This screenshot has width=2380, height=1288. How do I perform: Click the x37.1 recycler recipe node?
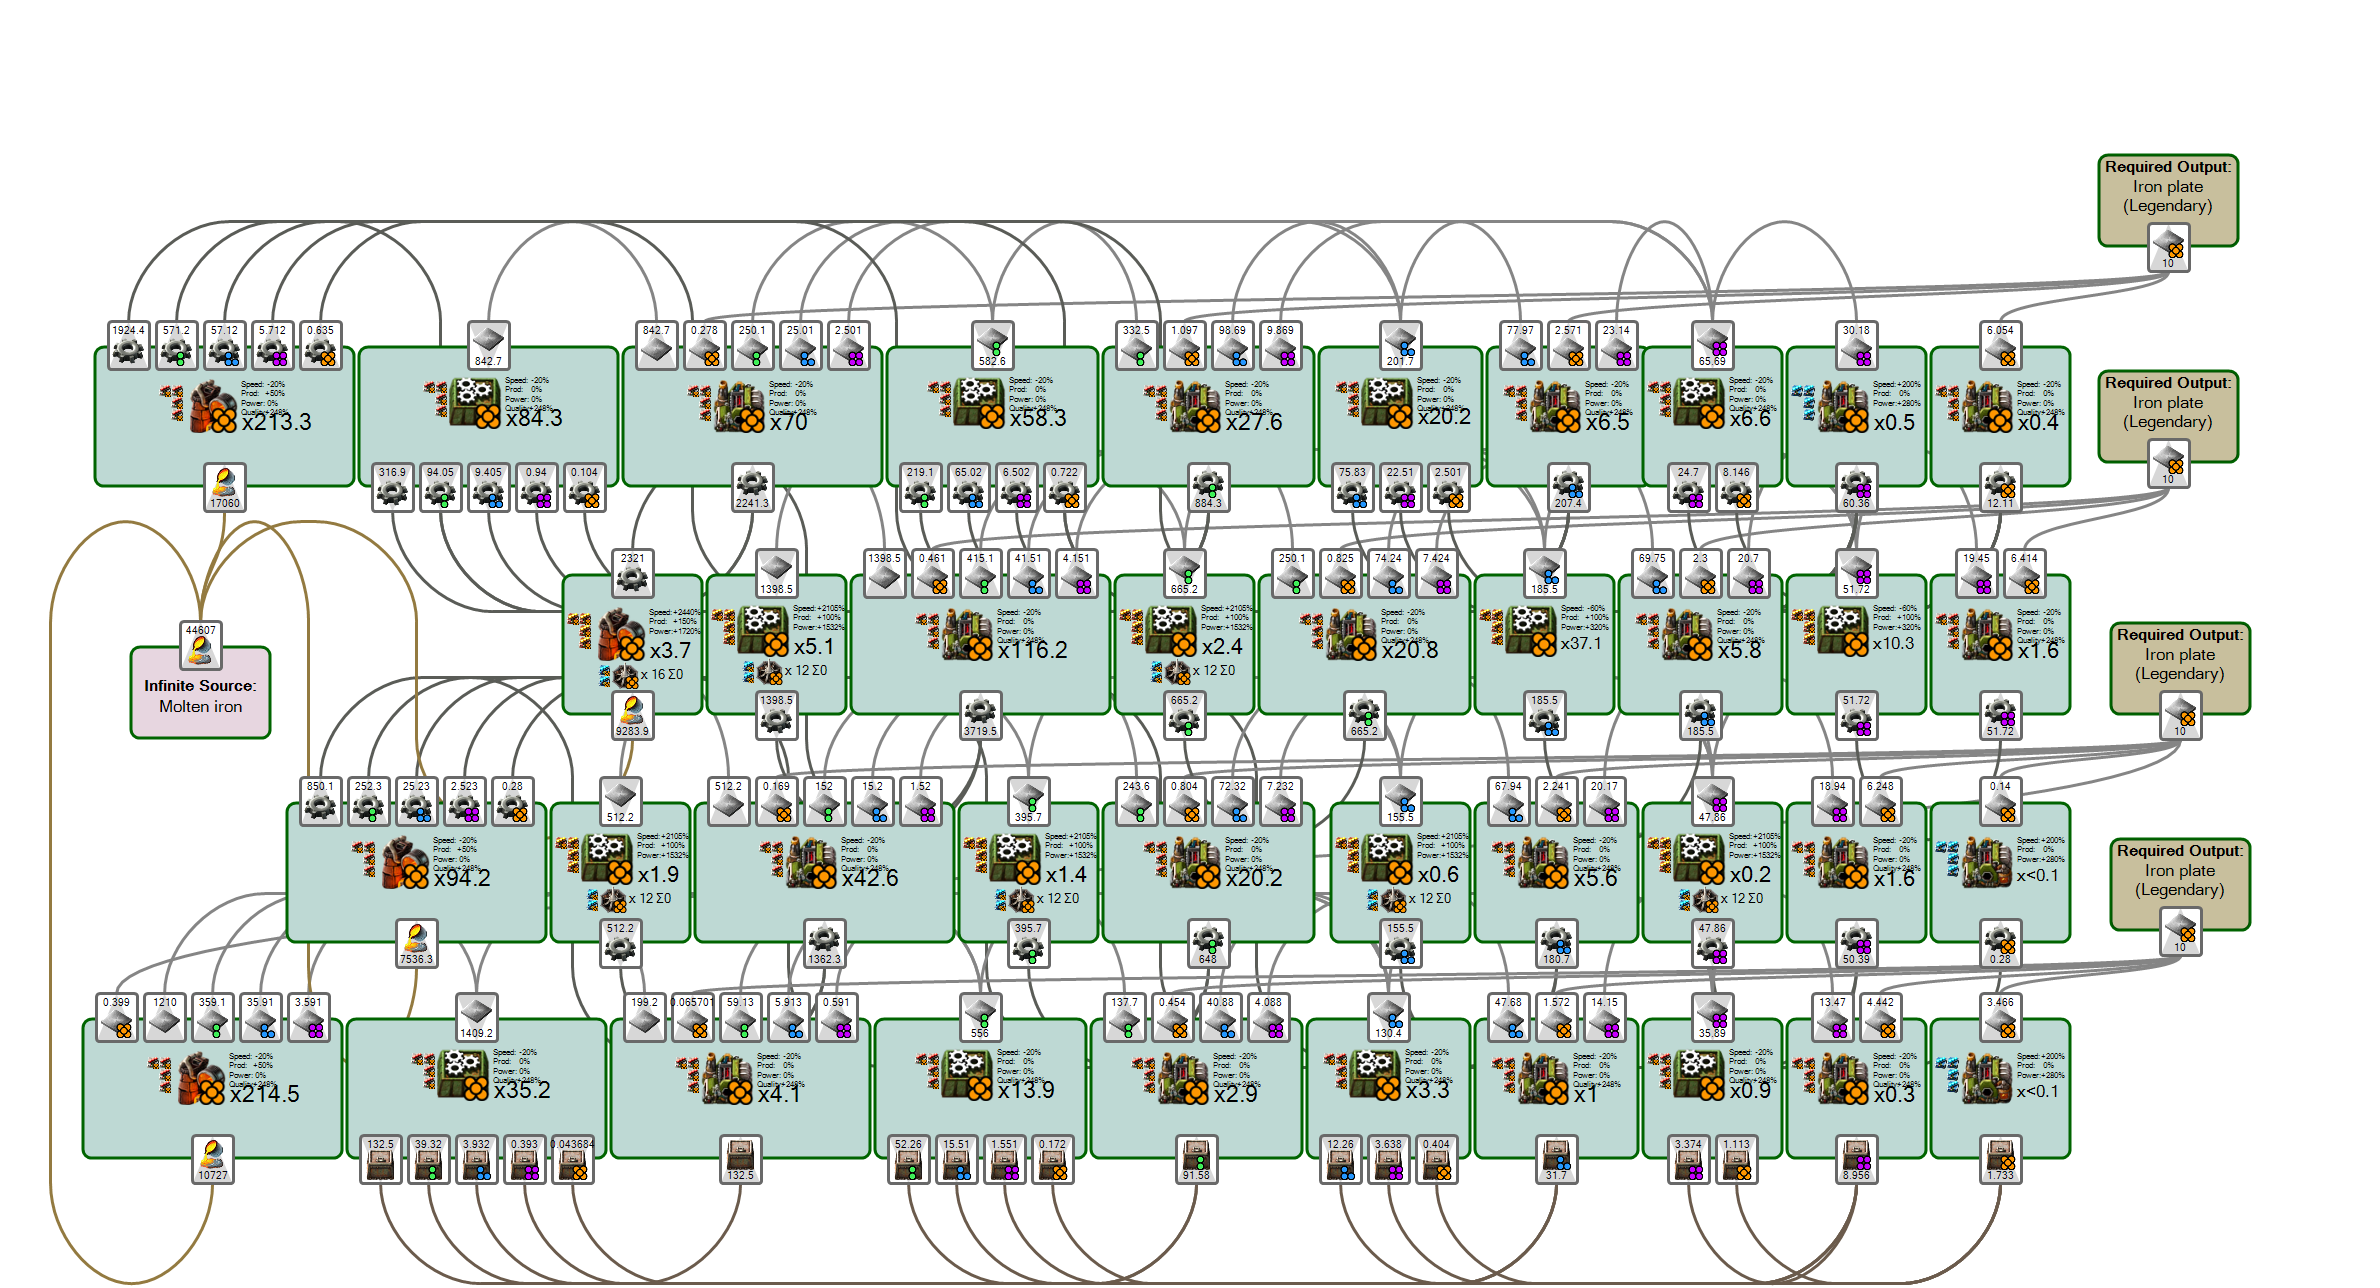[1544, 644]
